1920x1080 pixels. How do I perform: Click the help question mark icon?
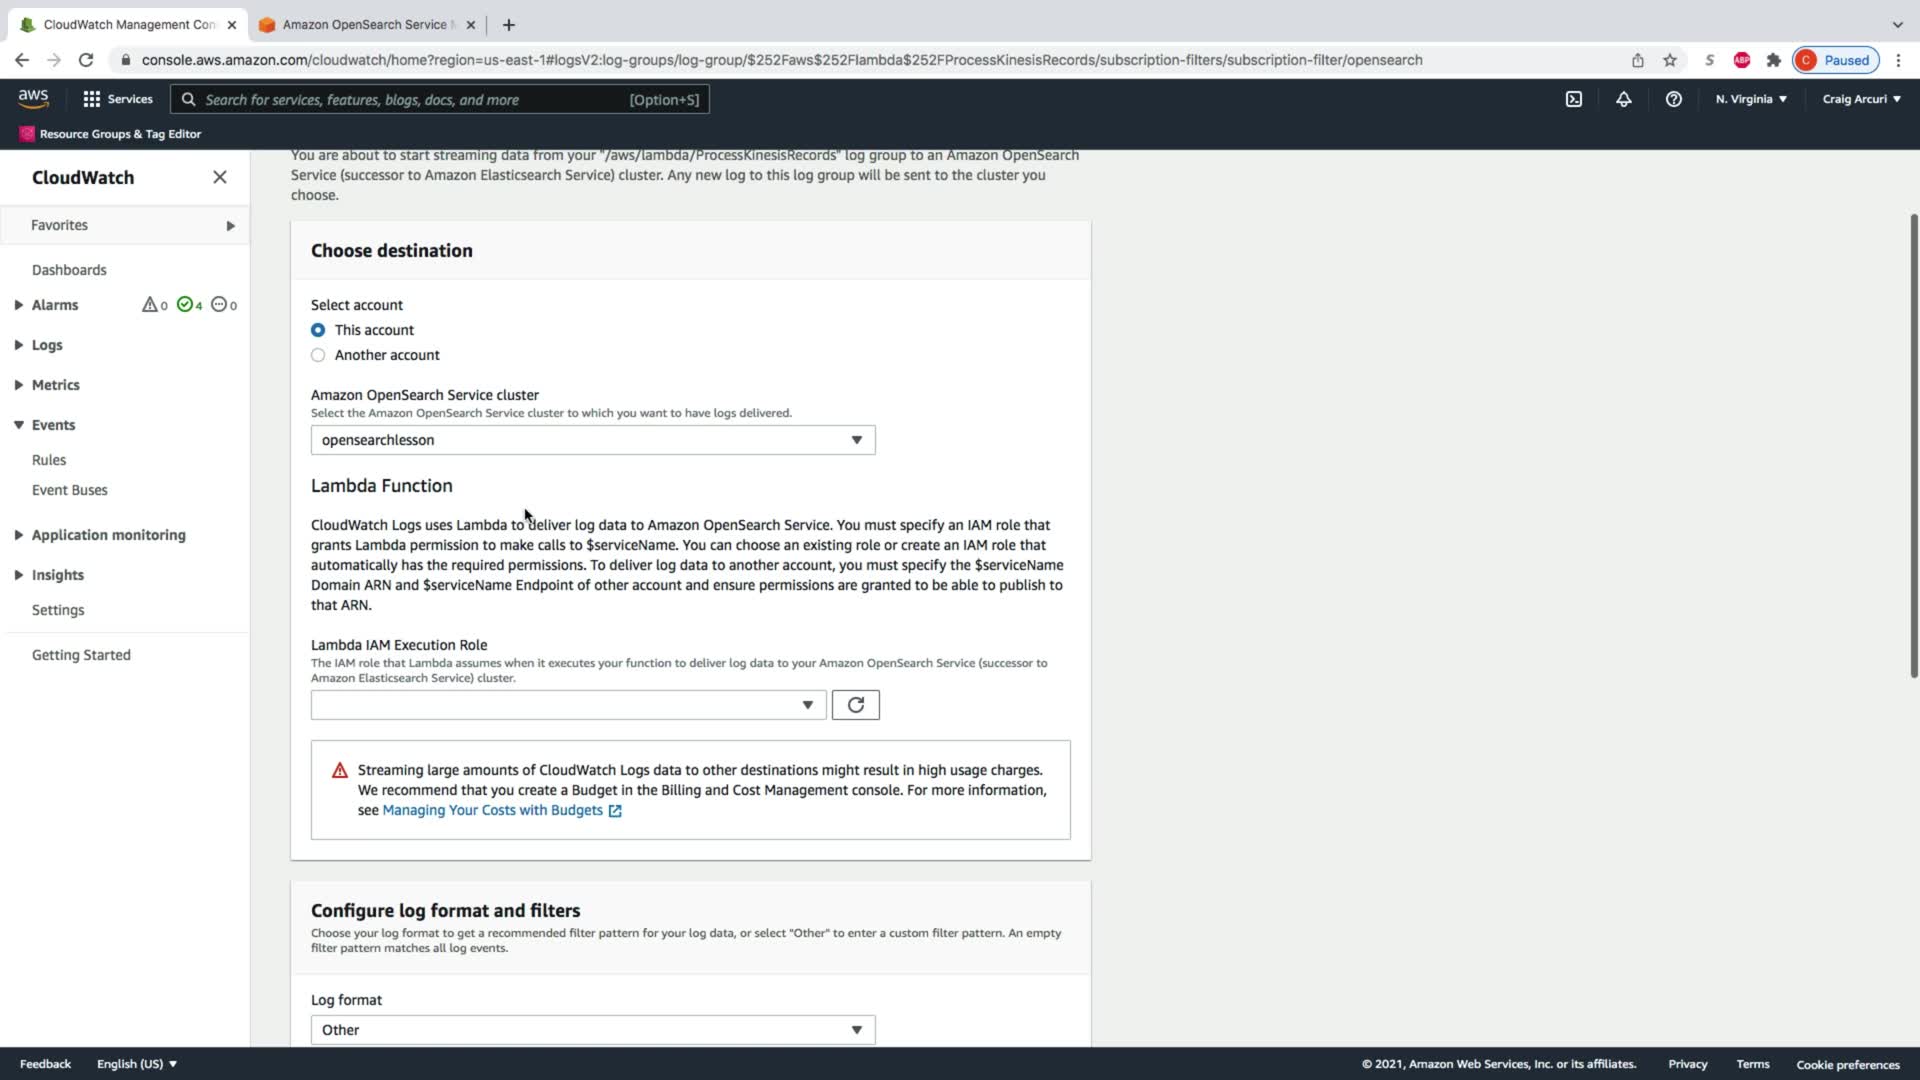(x=1673, y=99)
